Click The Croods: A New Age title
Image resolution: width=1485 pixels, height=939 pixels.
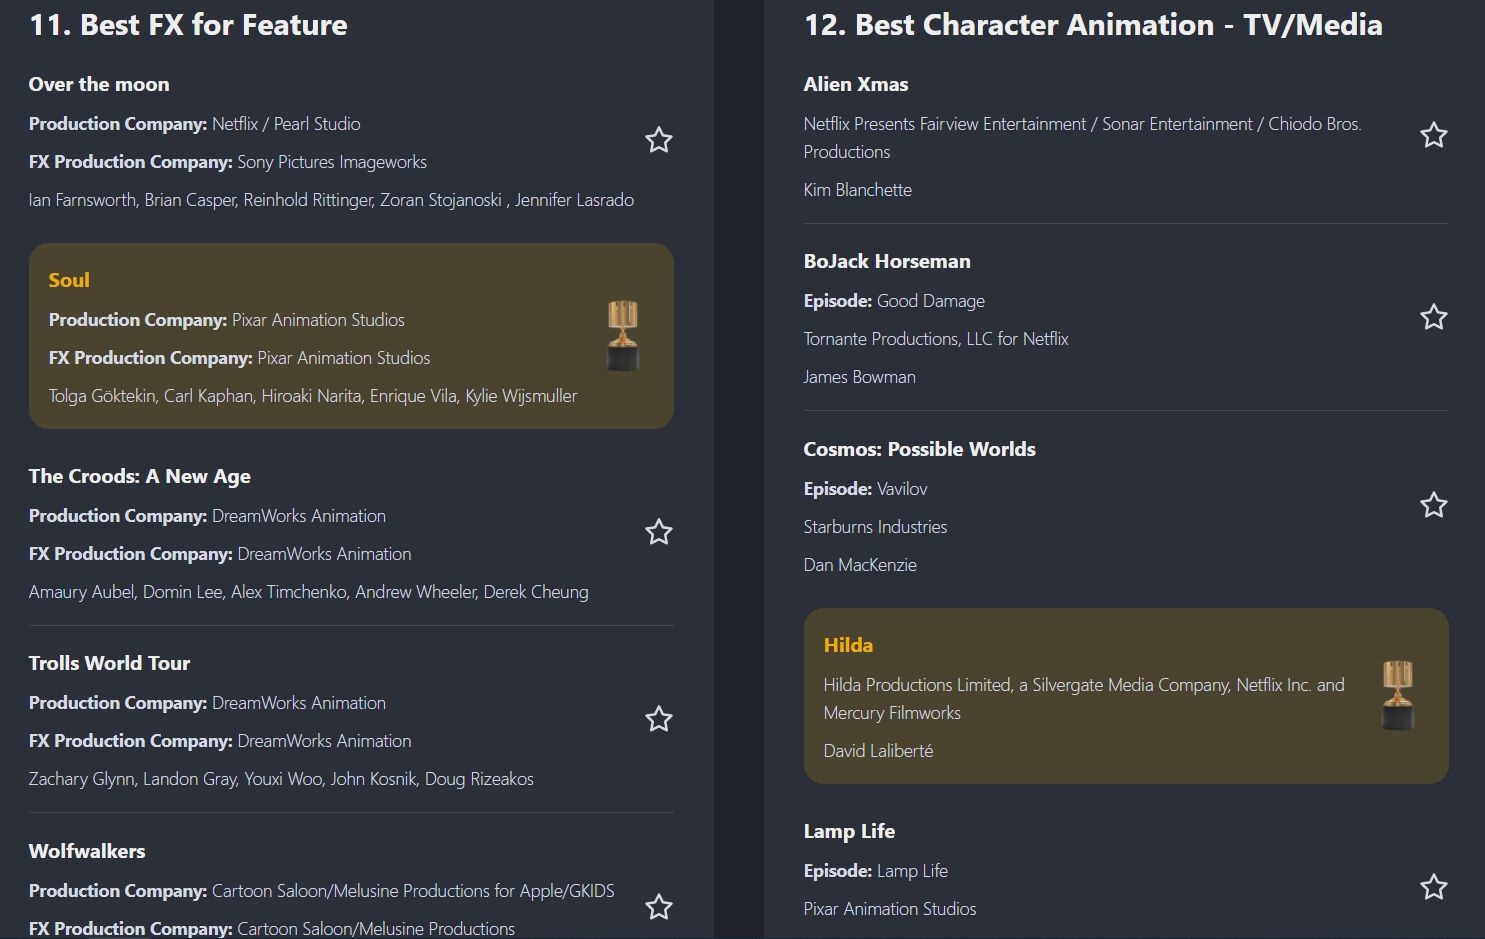click(140, 476)
